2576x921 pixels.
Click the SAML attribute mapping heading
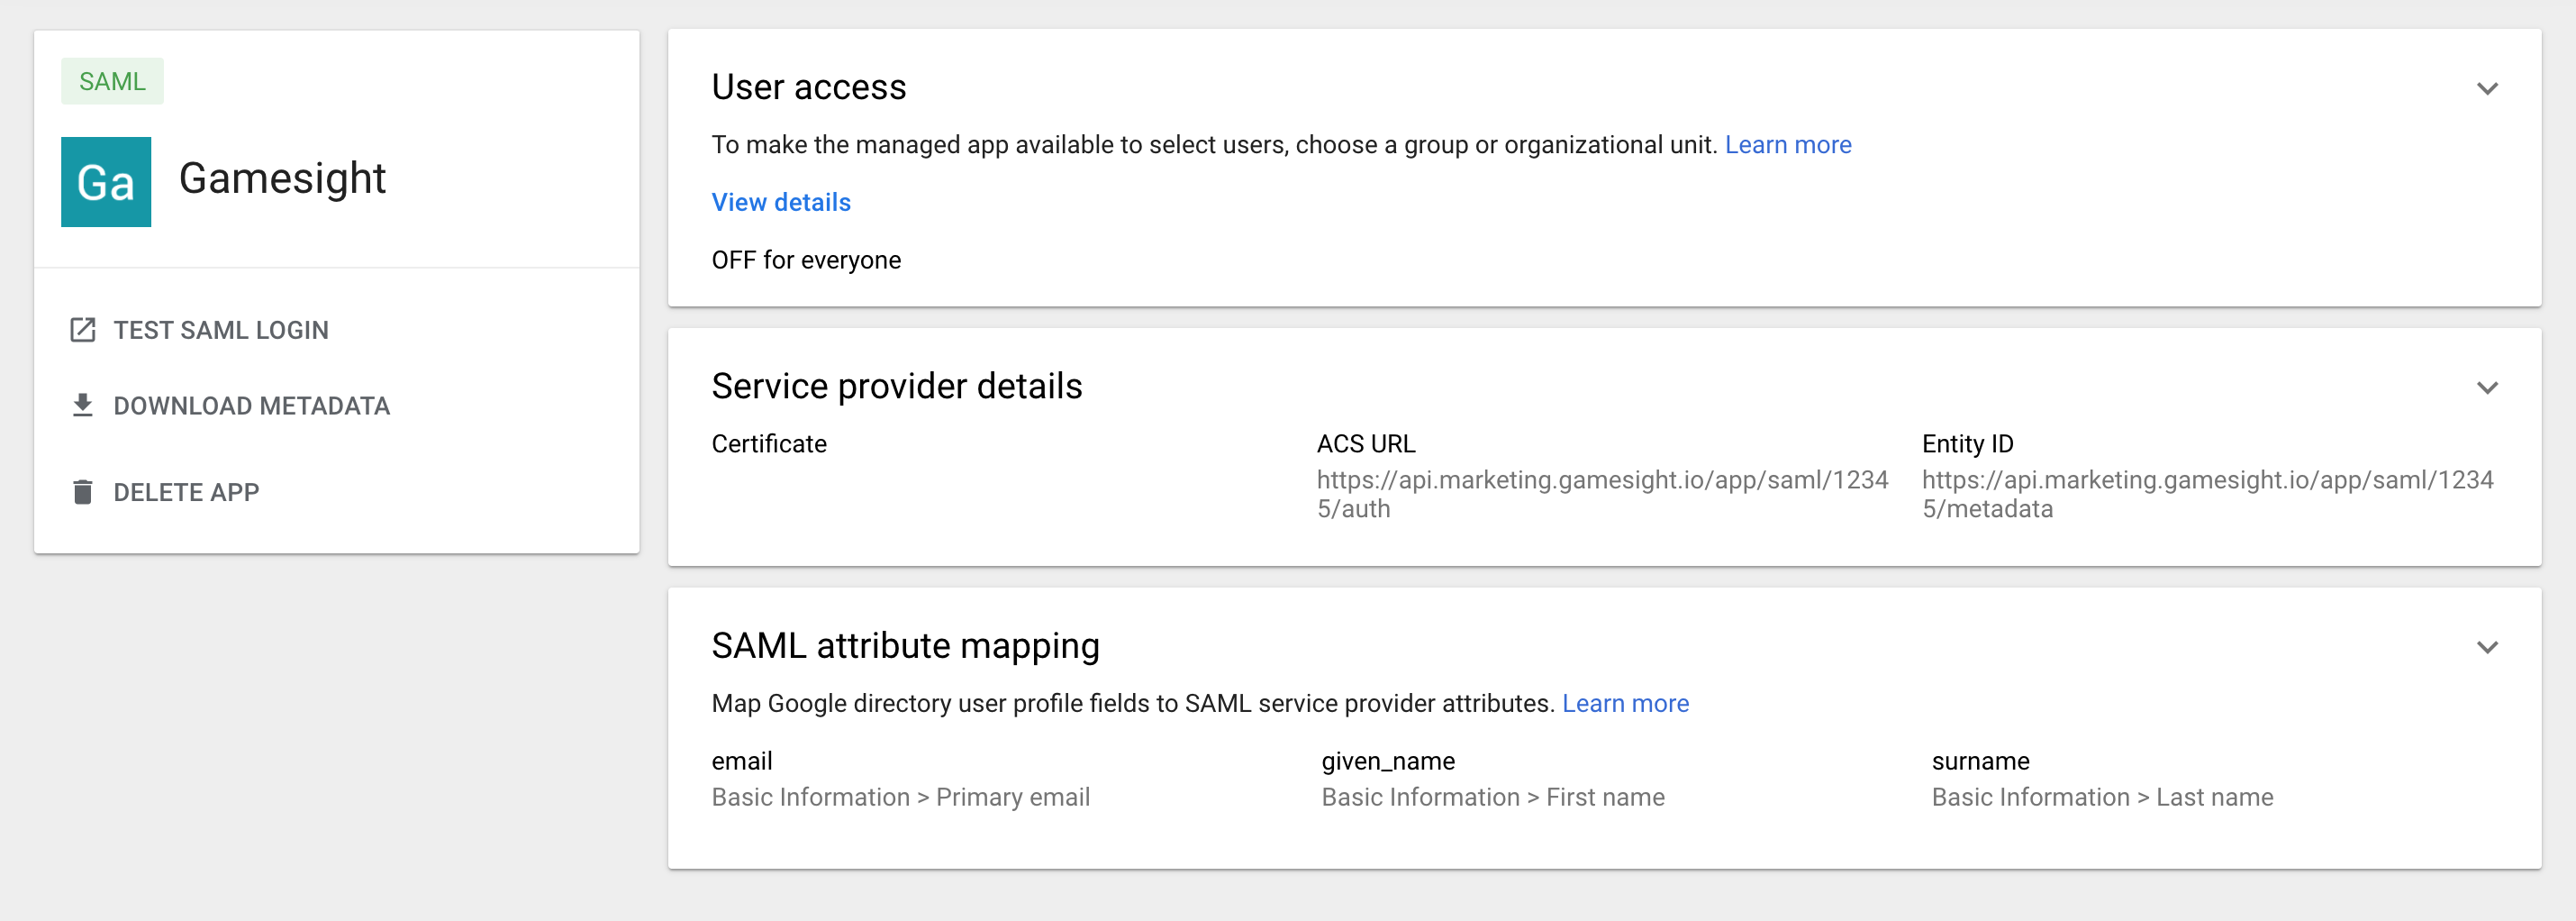click(x=906, y=646)
